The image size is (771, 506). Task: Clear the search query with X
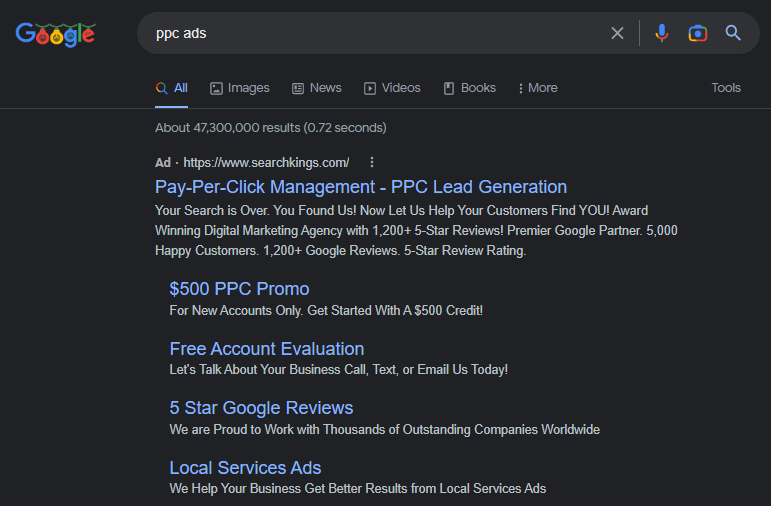tap(617, 33)
